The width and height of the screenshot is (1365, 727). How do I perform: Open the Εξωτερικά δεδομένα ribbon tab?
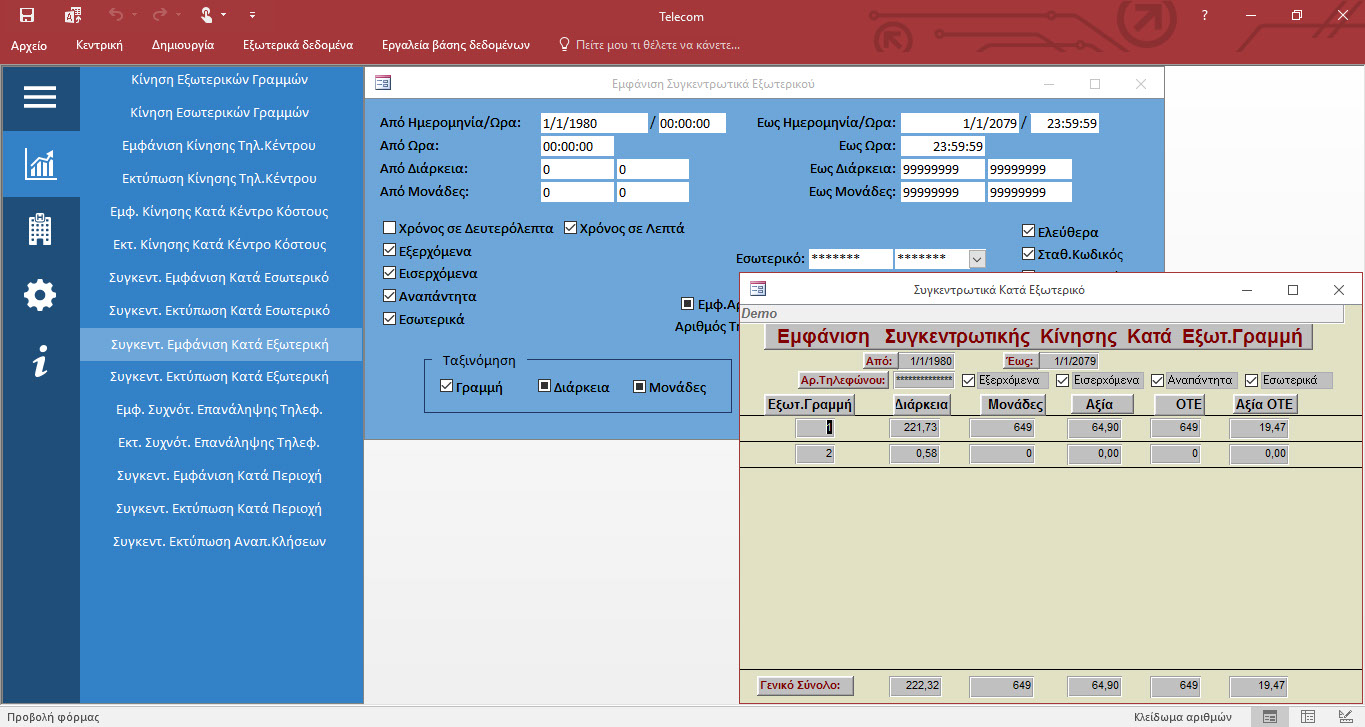coord(297,45)
